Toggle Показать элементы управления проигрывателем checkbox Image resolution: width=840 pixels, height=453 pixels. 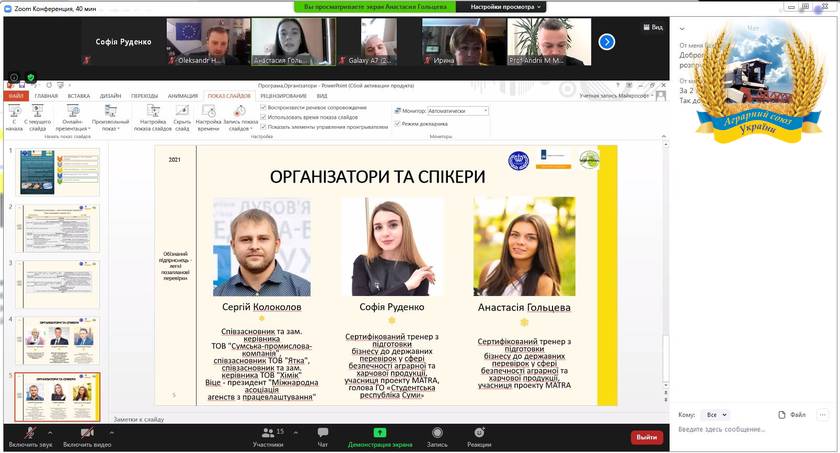pyautogui.click(x=263, y=127)
